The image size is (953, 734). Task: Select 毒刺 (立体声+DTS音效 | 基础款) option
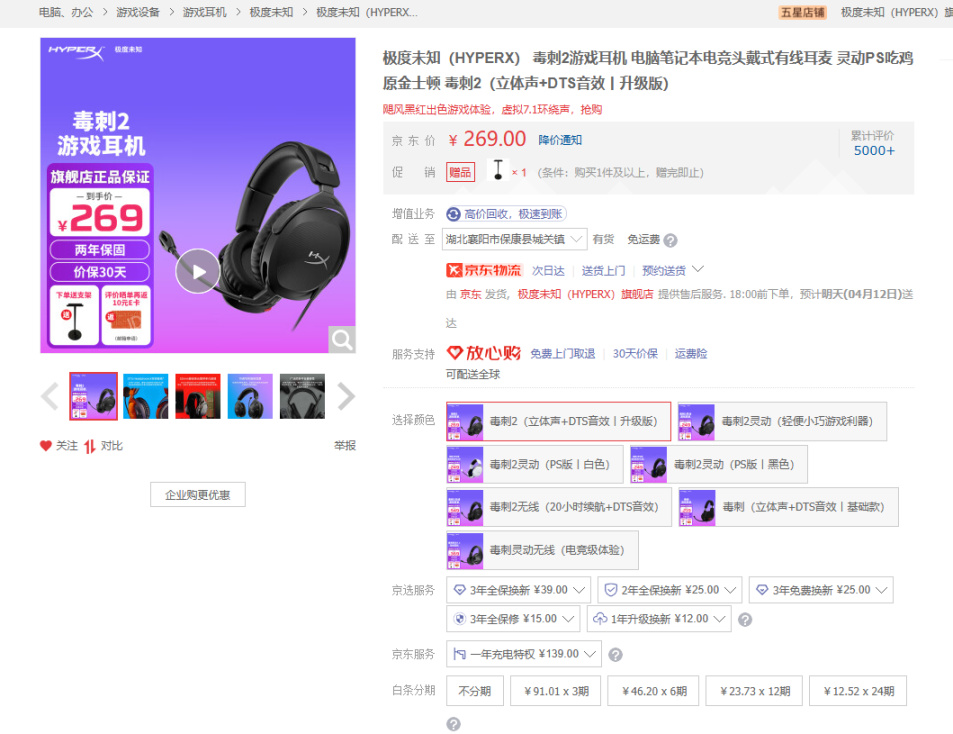click(788, 507)
